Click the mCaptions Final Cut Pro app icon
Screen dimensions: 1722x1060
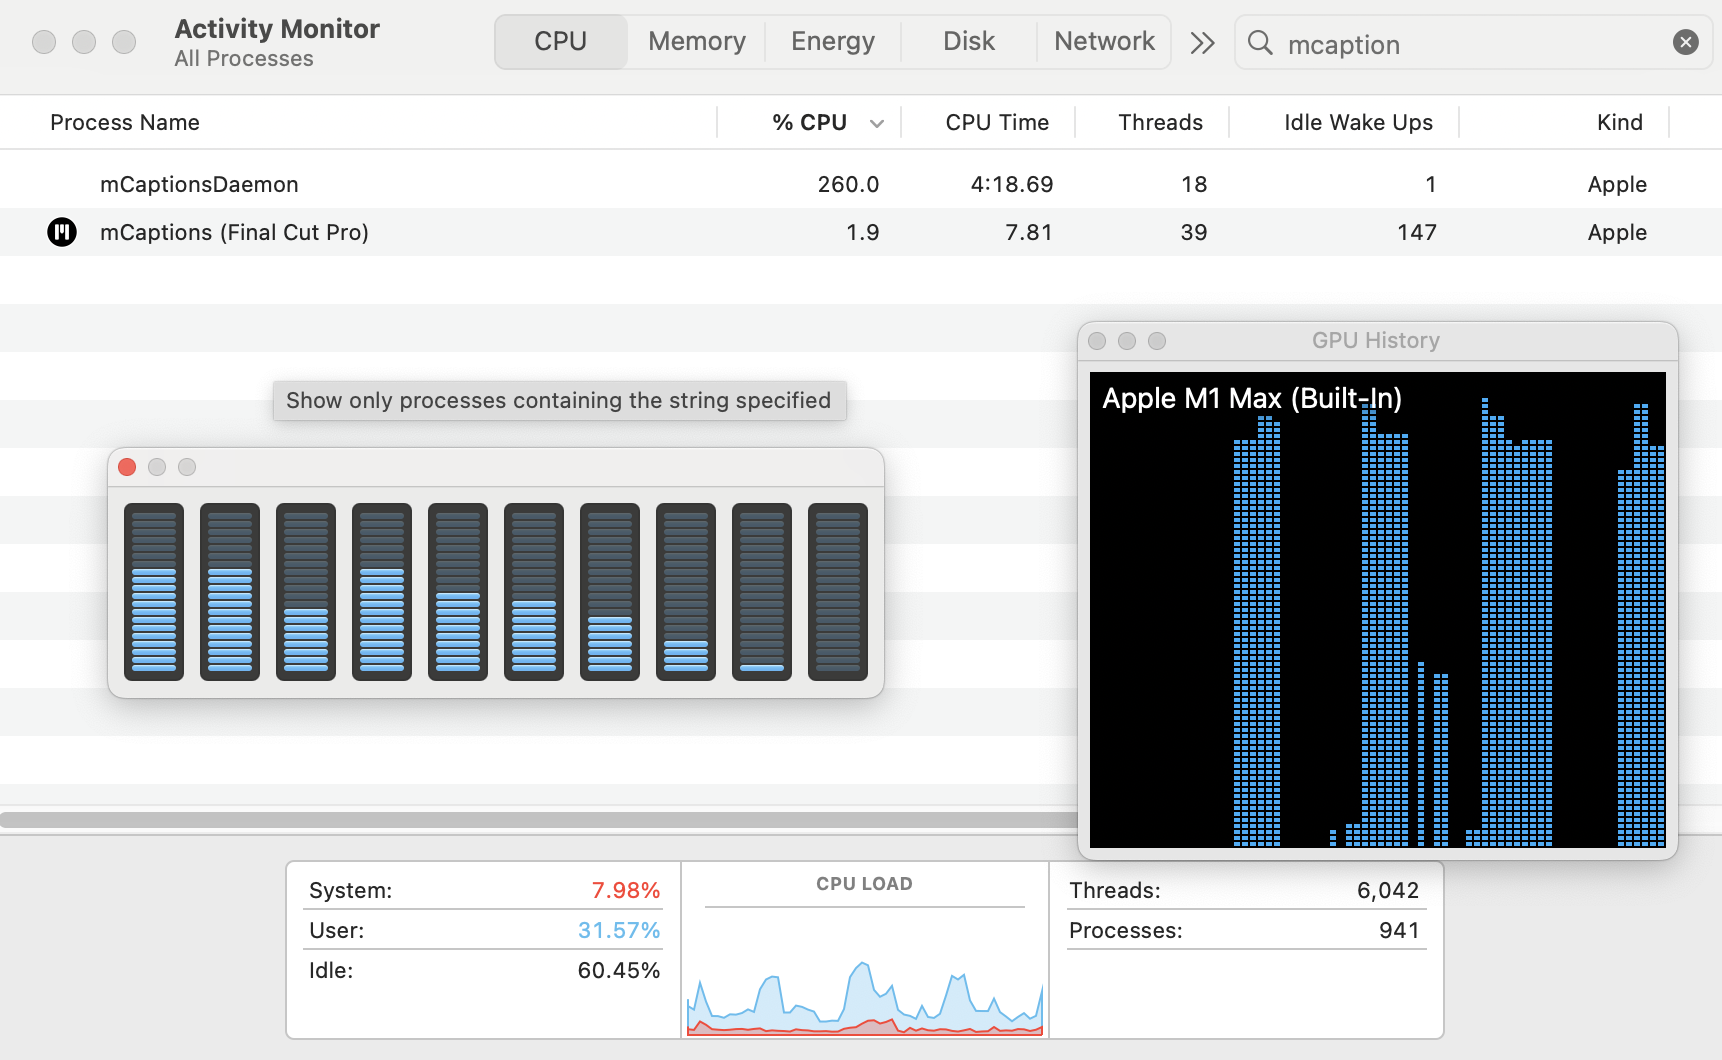(x=62, y=232)
